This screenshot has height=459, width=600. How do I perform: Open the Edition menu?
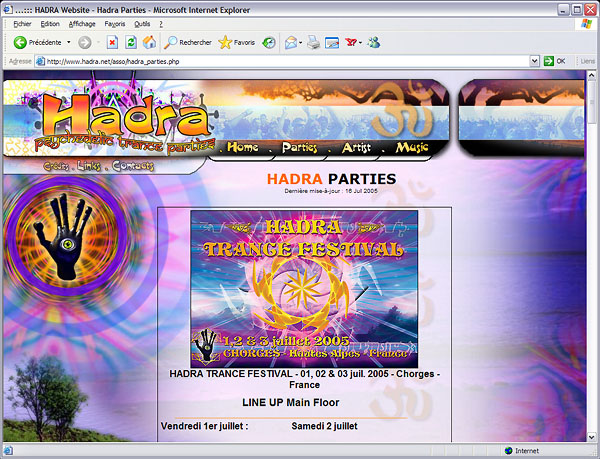click(50, 24)
